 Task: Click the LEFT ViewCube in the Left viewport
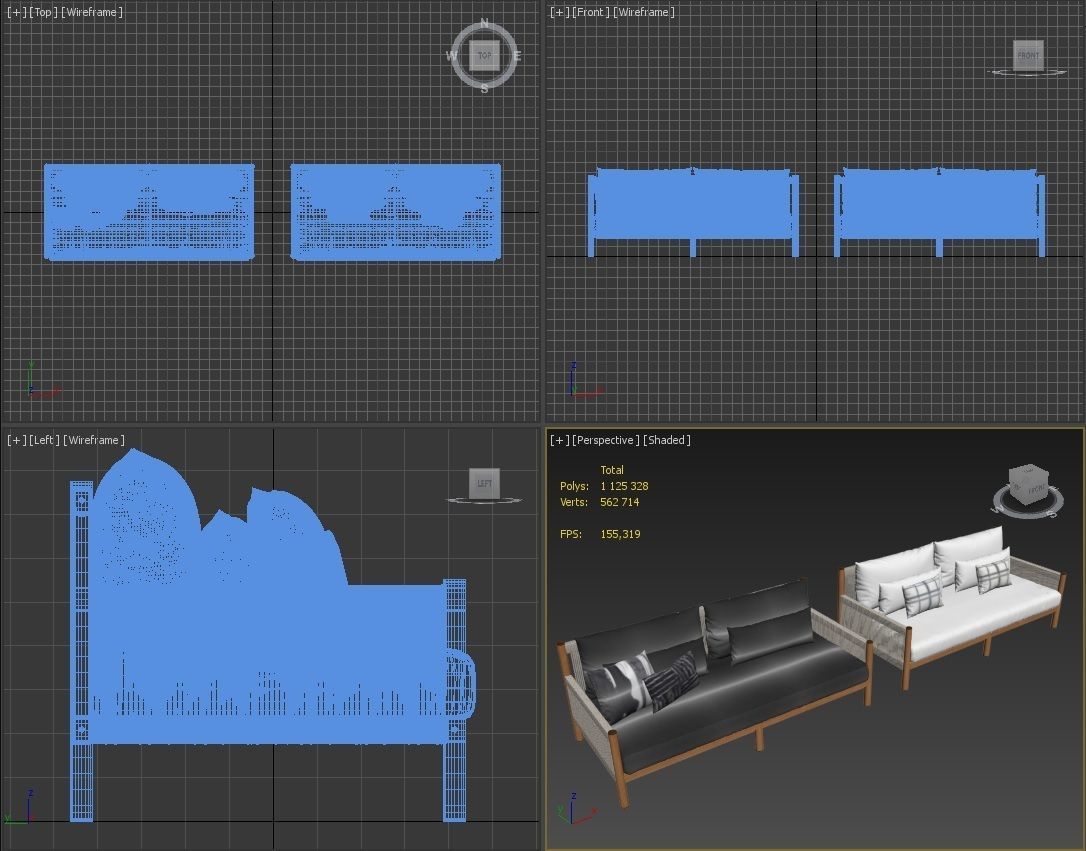486,482
